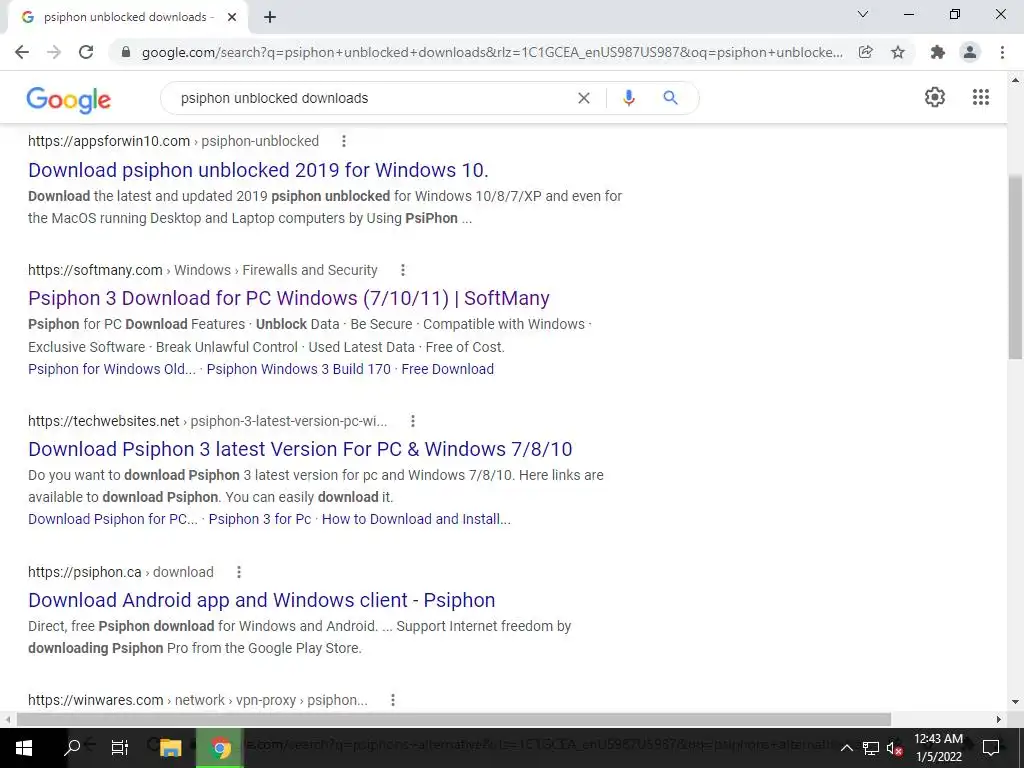The height and width of the screenshot is (768, 1024).
Task: Submit search with magnifier icon
Action: (x=670, y=98)
